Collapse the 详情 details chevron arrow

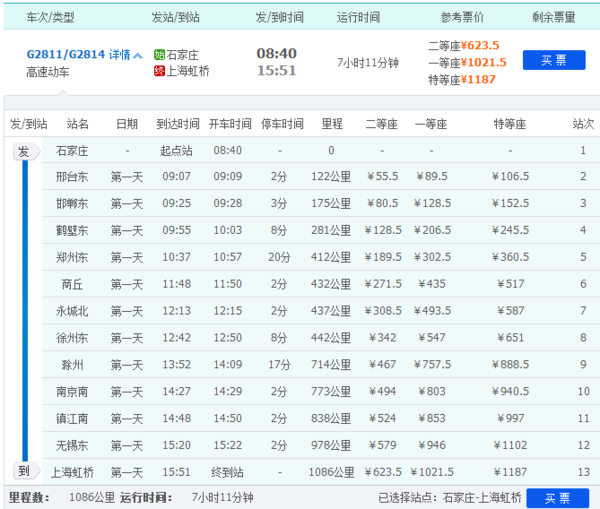138,55
